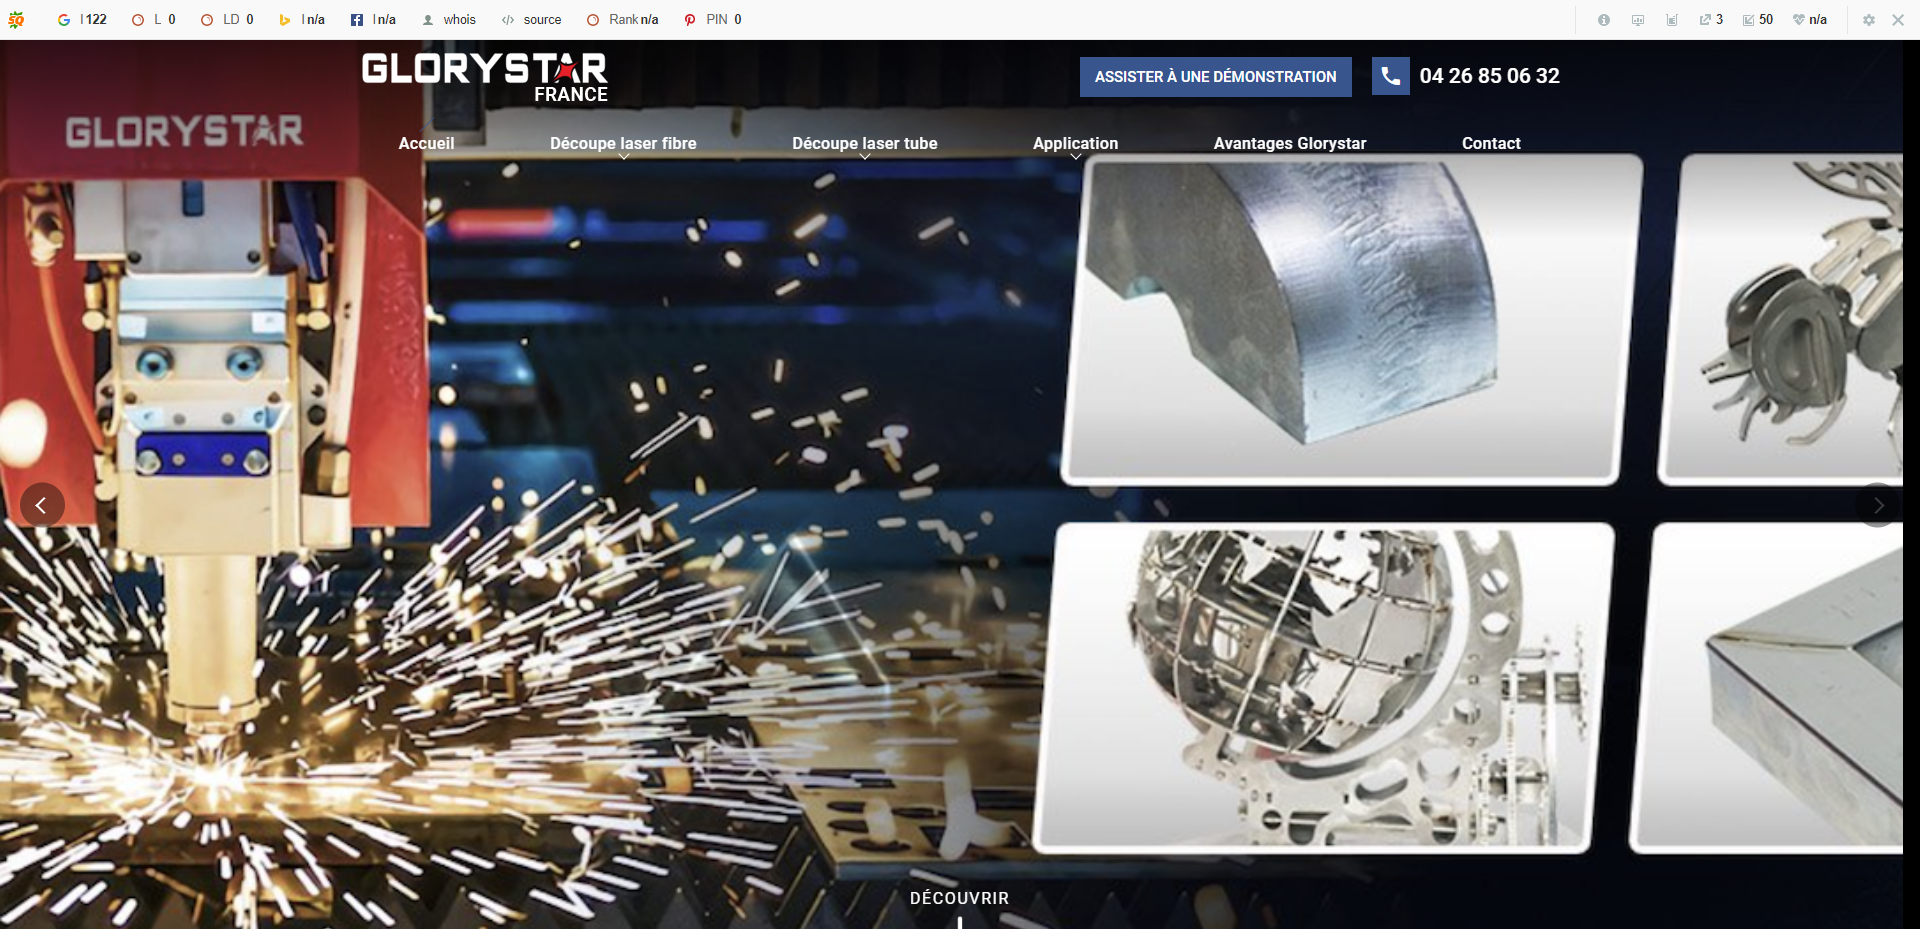Open the Facebook likes parameter
The width and height of the screenshot is (1920, 929).
(x=373, y=19)
